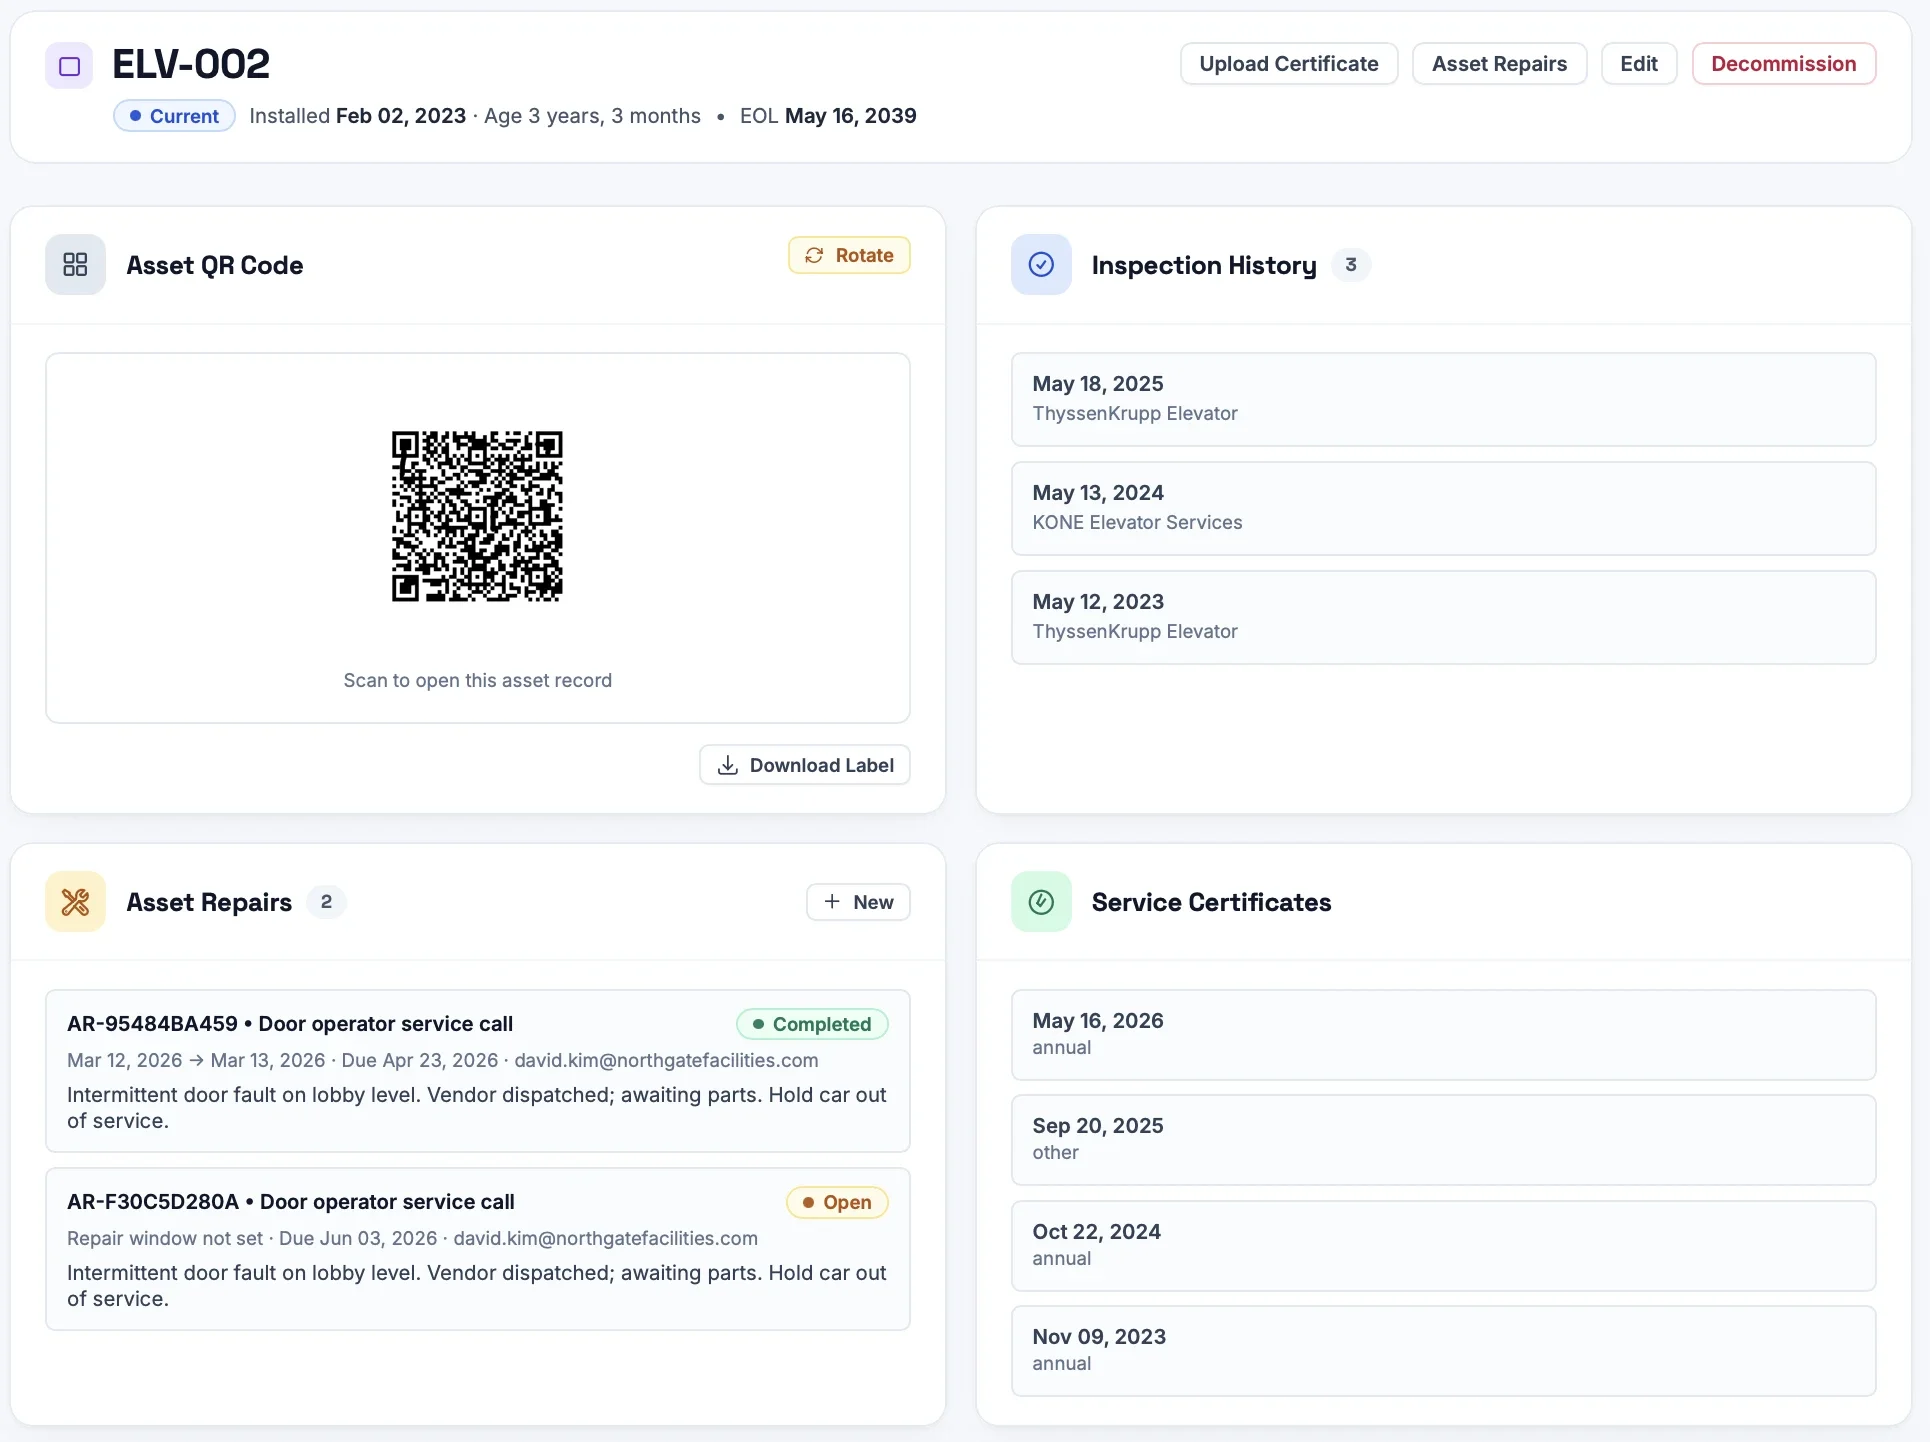Open Asset Repairs from the header
1930x1442 pixels.
point(1499,64)
